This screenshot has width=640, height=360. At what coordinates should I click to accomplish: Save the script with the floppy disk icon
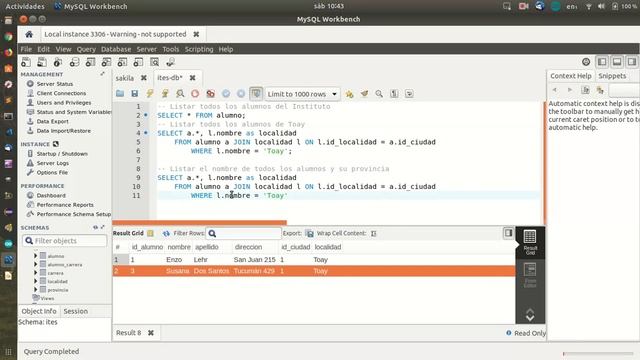tap(135, 94)
